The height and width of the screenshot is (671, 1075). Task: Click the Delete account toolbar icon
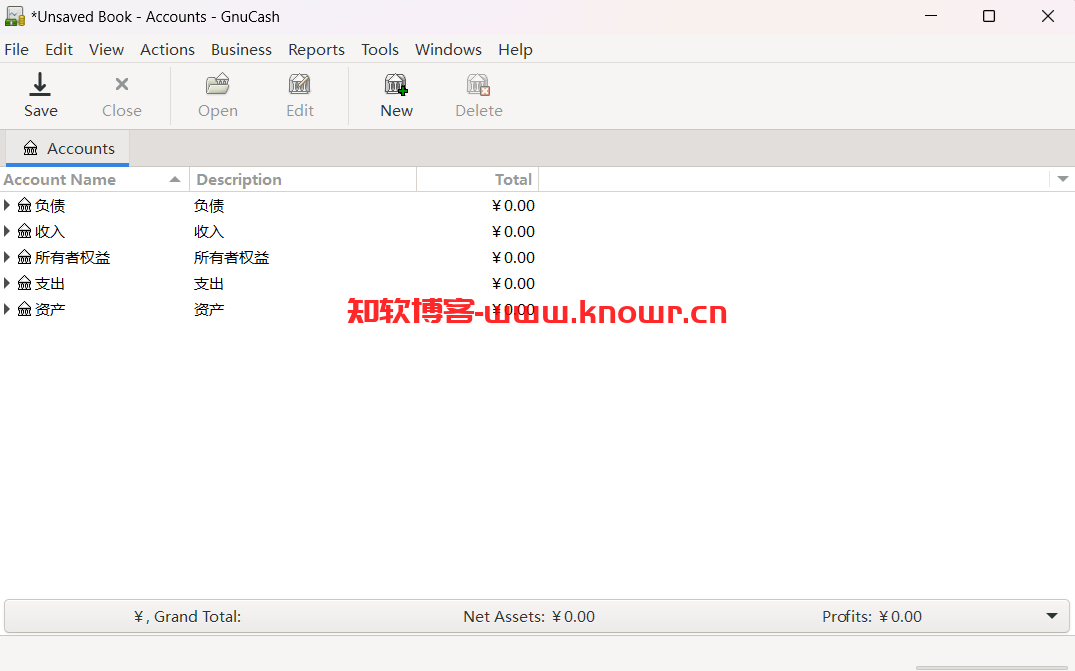pos(479,84)
